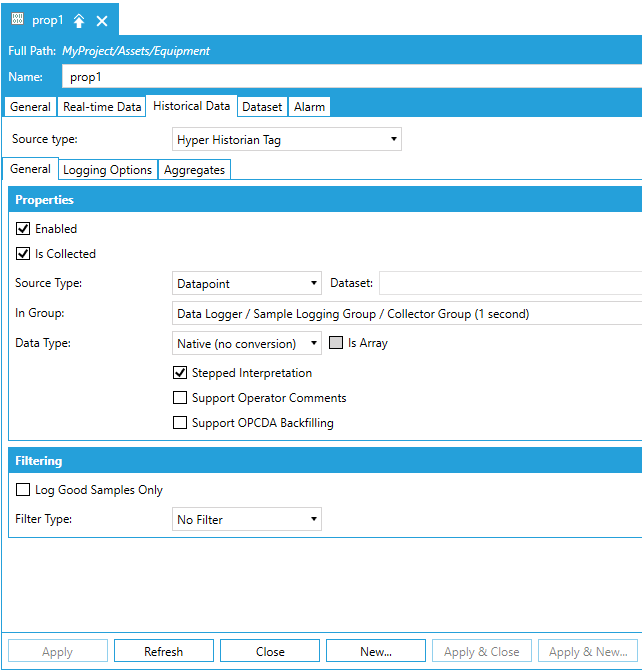Image resolution: width=642 pixels, height=670 pixels.
Task: Open the No Filter type dropdown
Action: click(247, 520)
